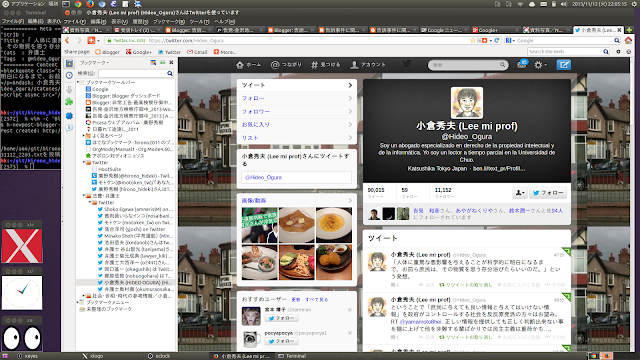The width and height of the screenshot is (640, 360).
Task: Click the bookmark star in URL bar
Action: point(473,40)
